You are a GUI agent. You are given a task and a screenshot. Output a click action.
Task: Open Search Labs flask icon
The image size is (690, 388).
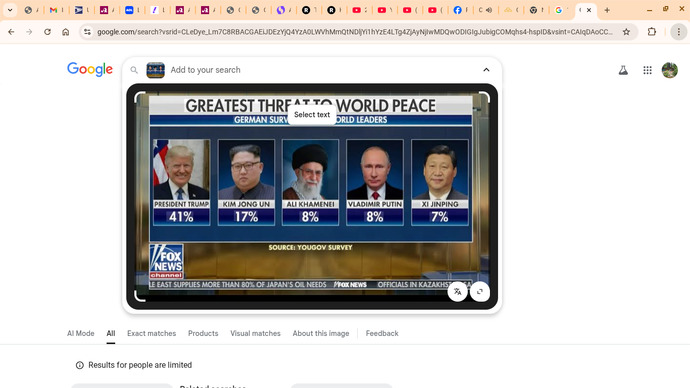pos(623,70)
